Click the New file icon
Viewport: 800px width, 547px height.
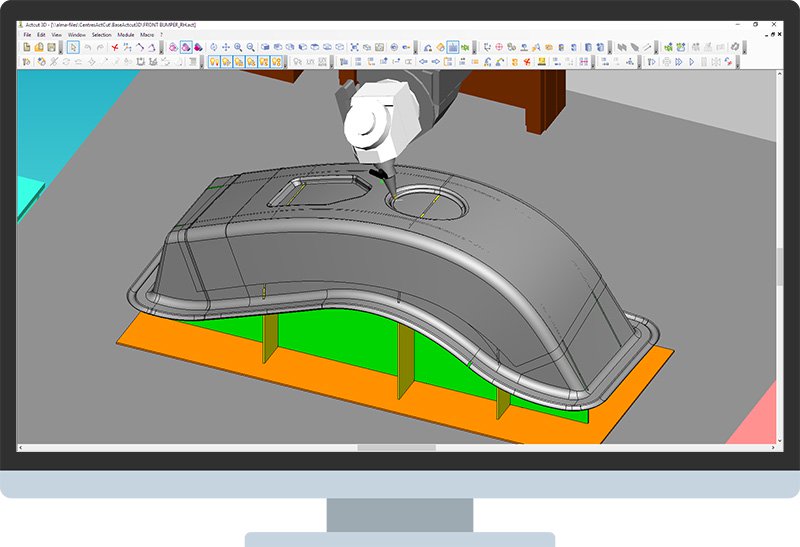click(x=27, y=47)
